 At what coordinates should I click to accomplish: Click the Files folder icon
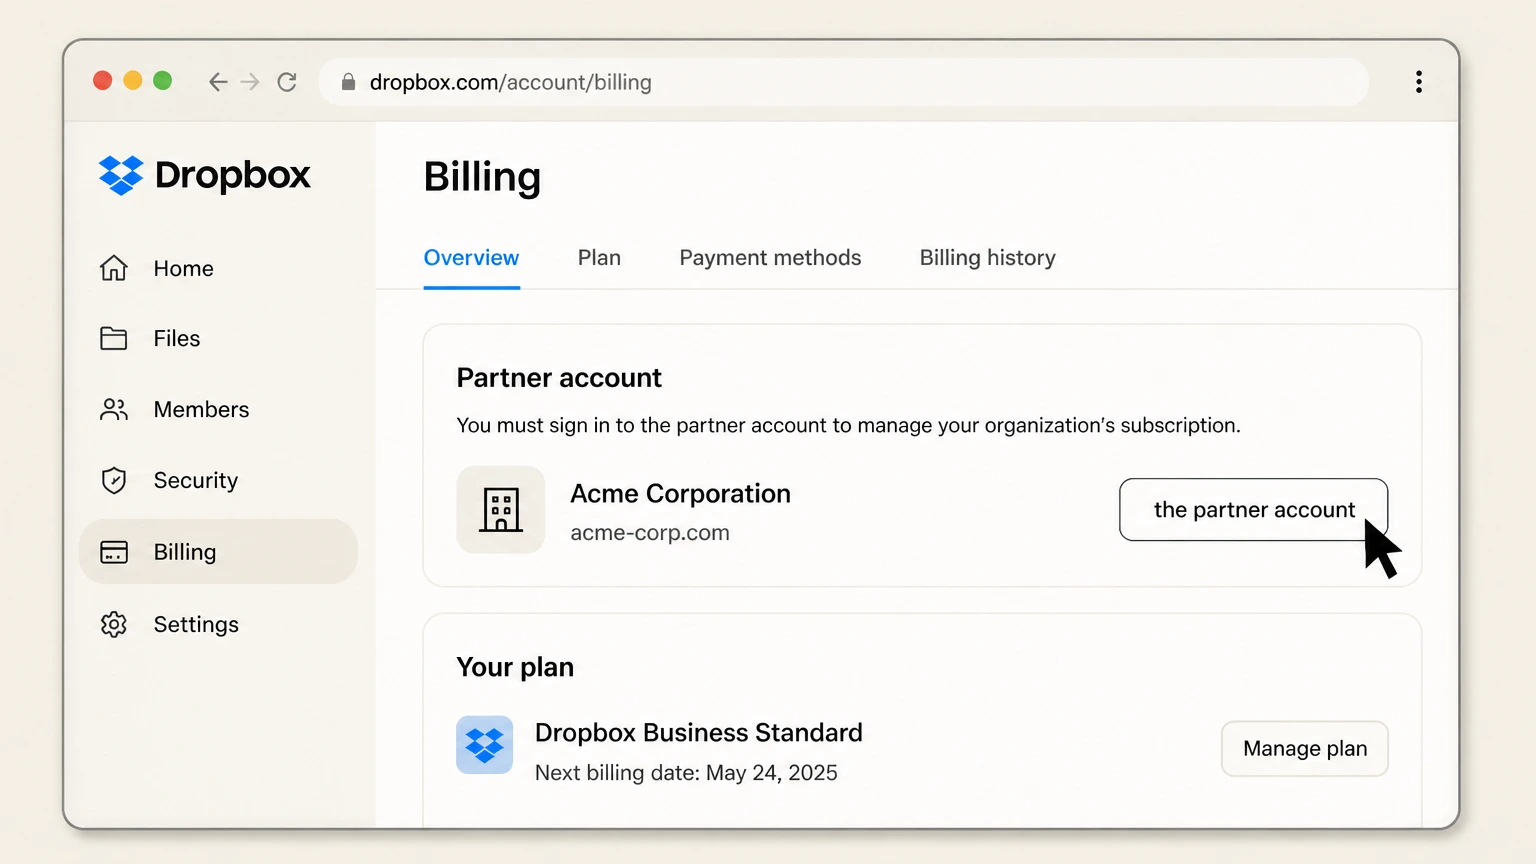114,338
